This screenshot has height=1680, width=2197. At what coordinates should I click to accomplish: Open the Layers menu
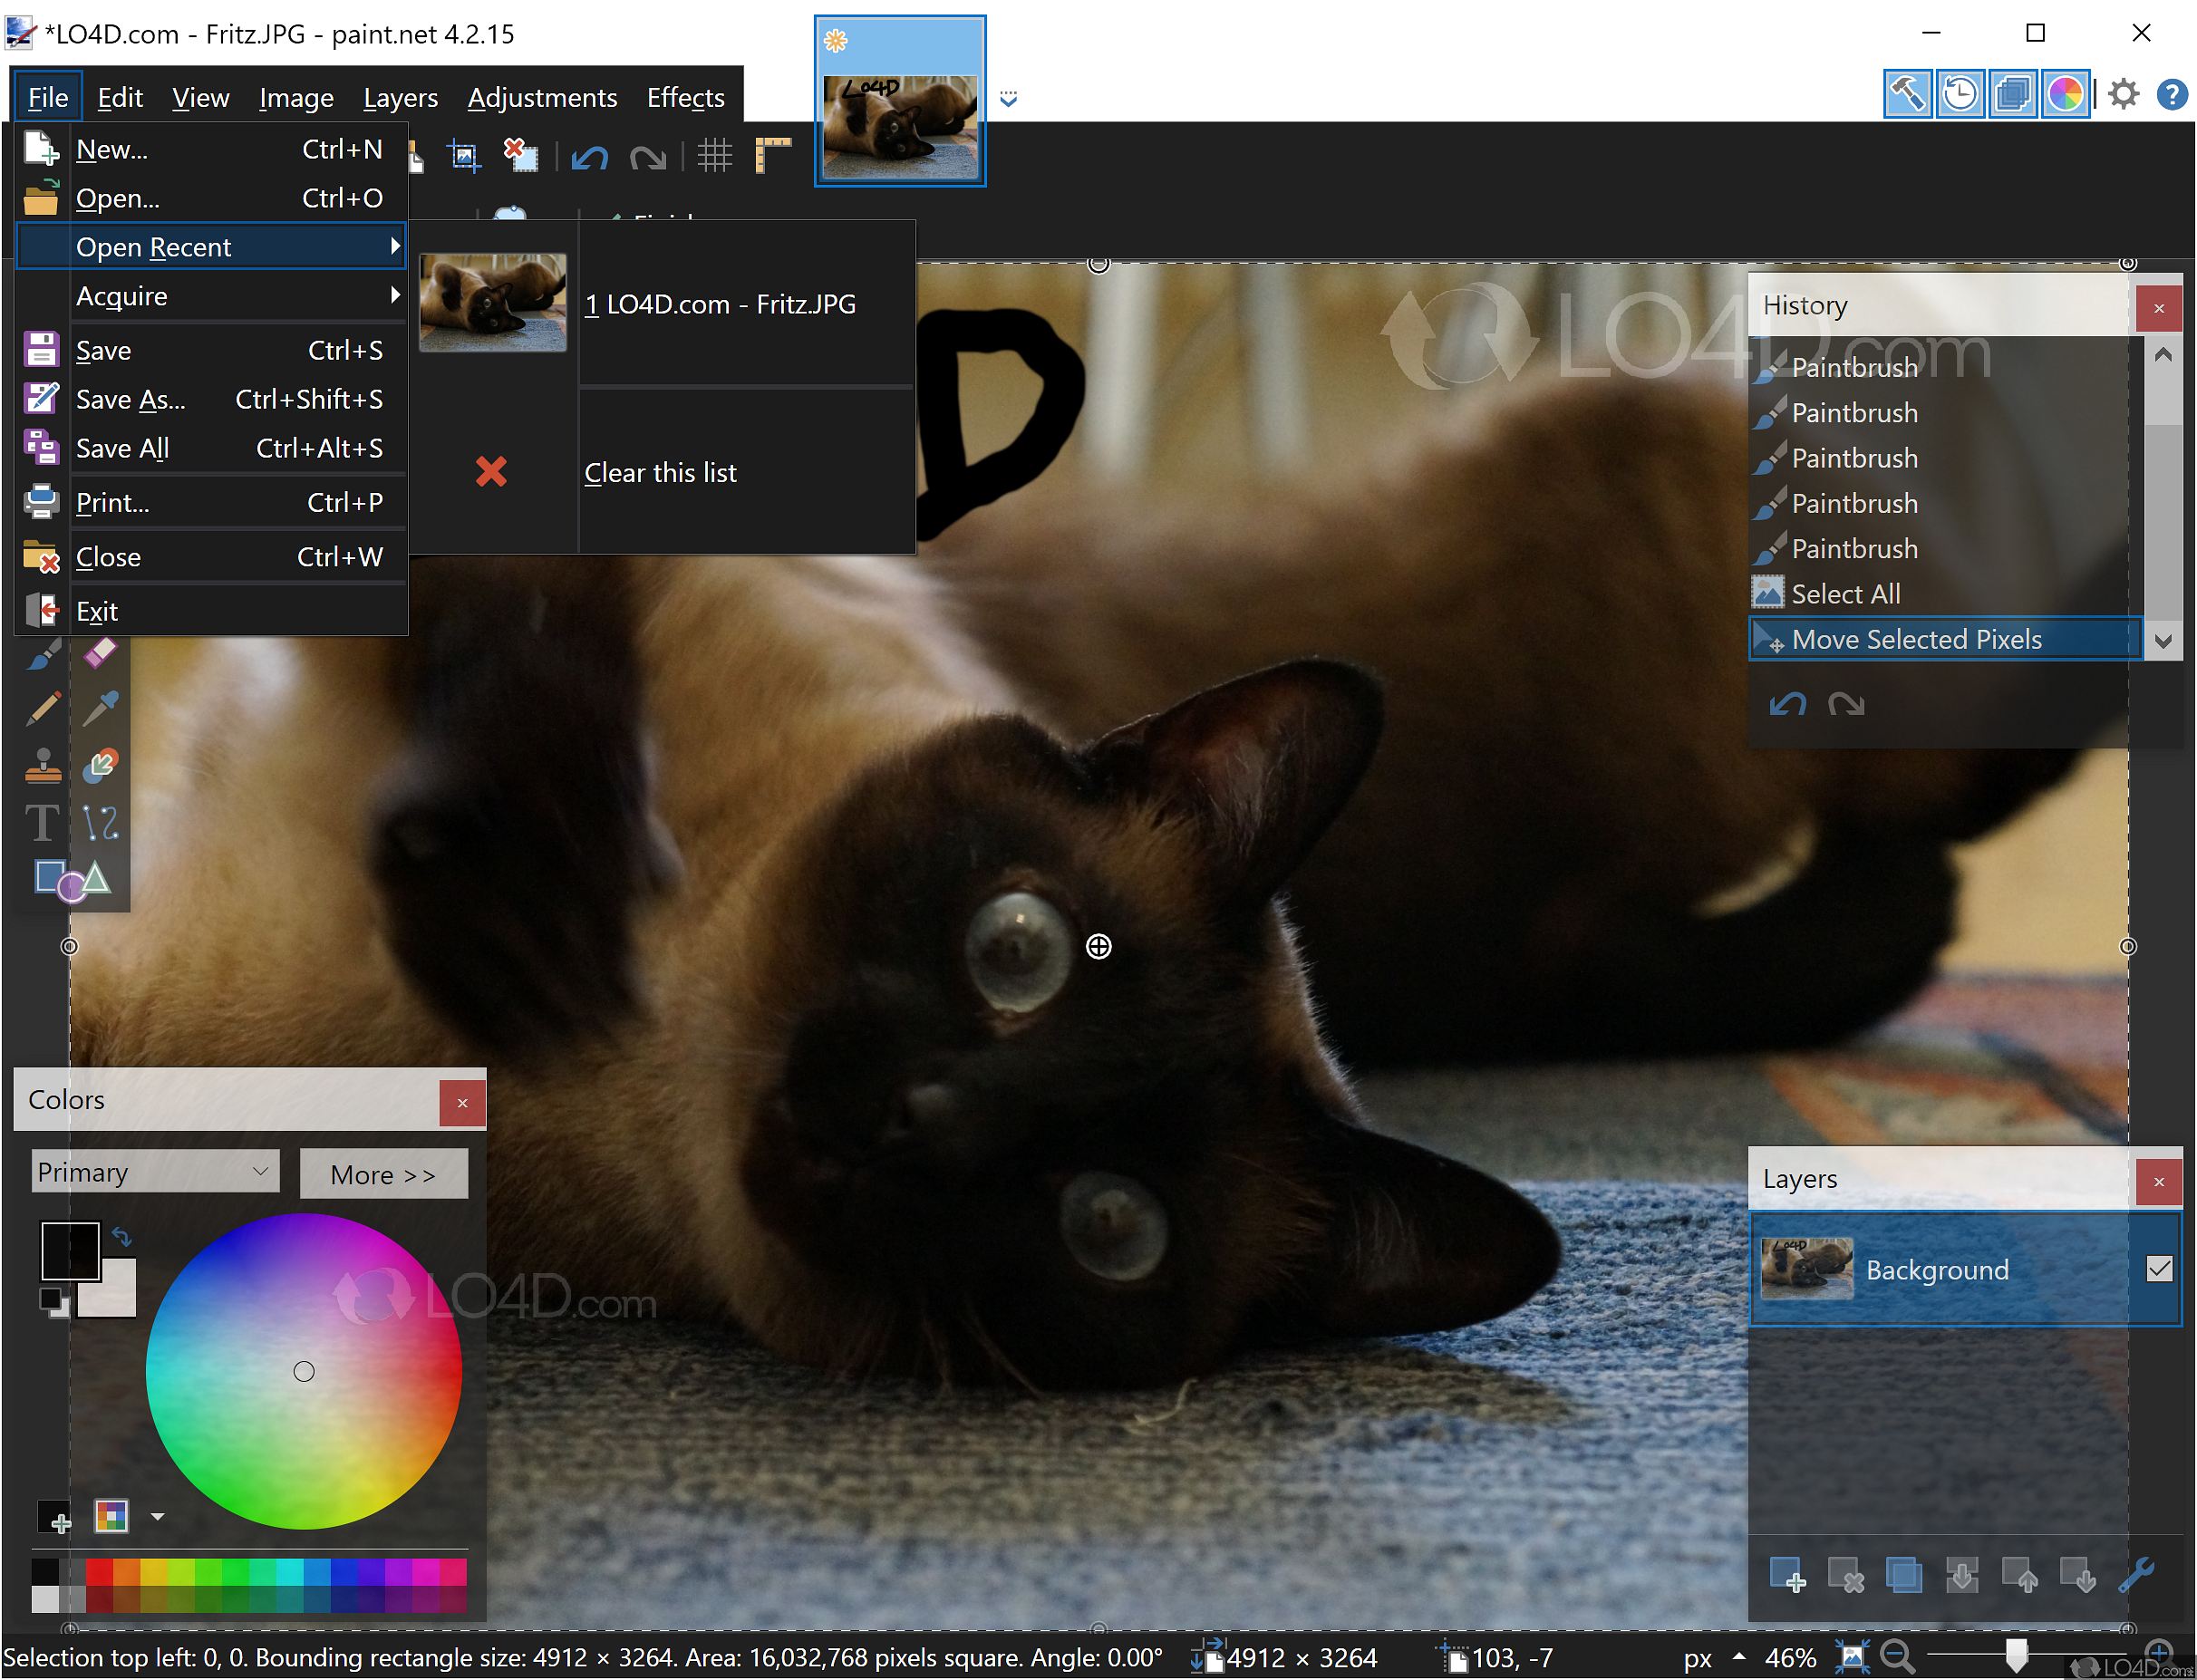400,97
